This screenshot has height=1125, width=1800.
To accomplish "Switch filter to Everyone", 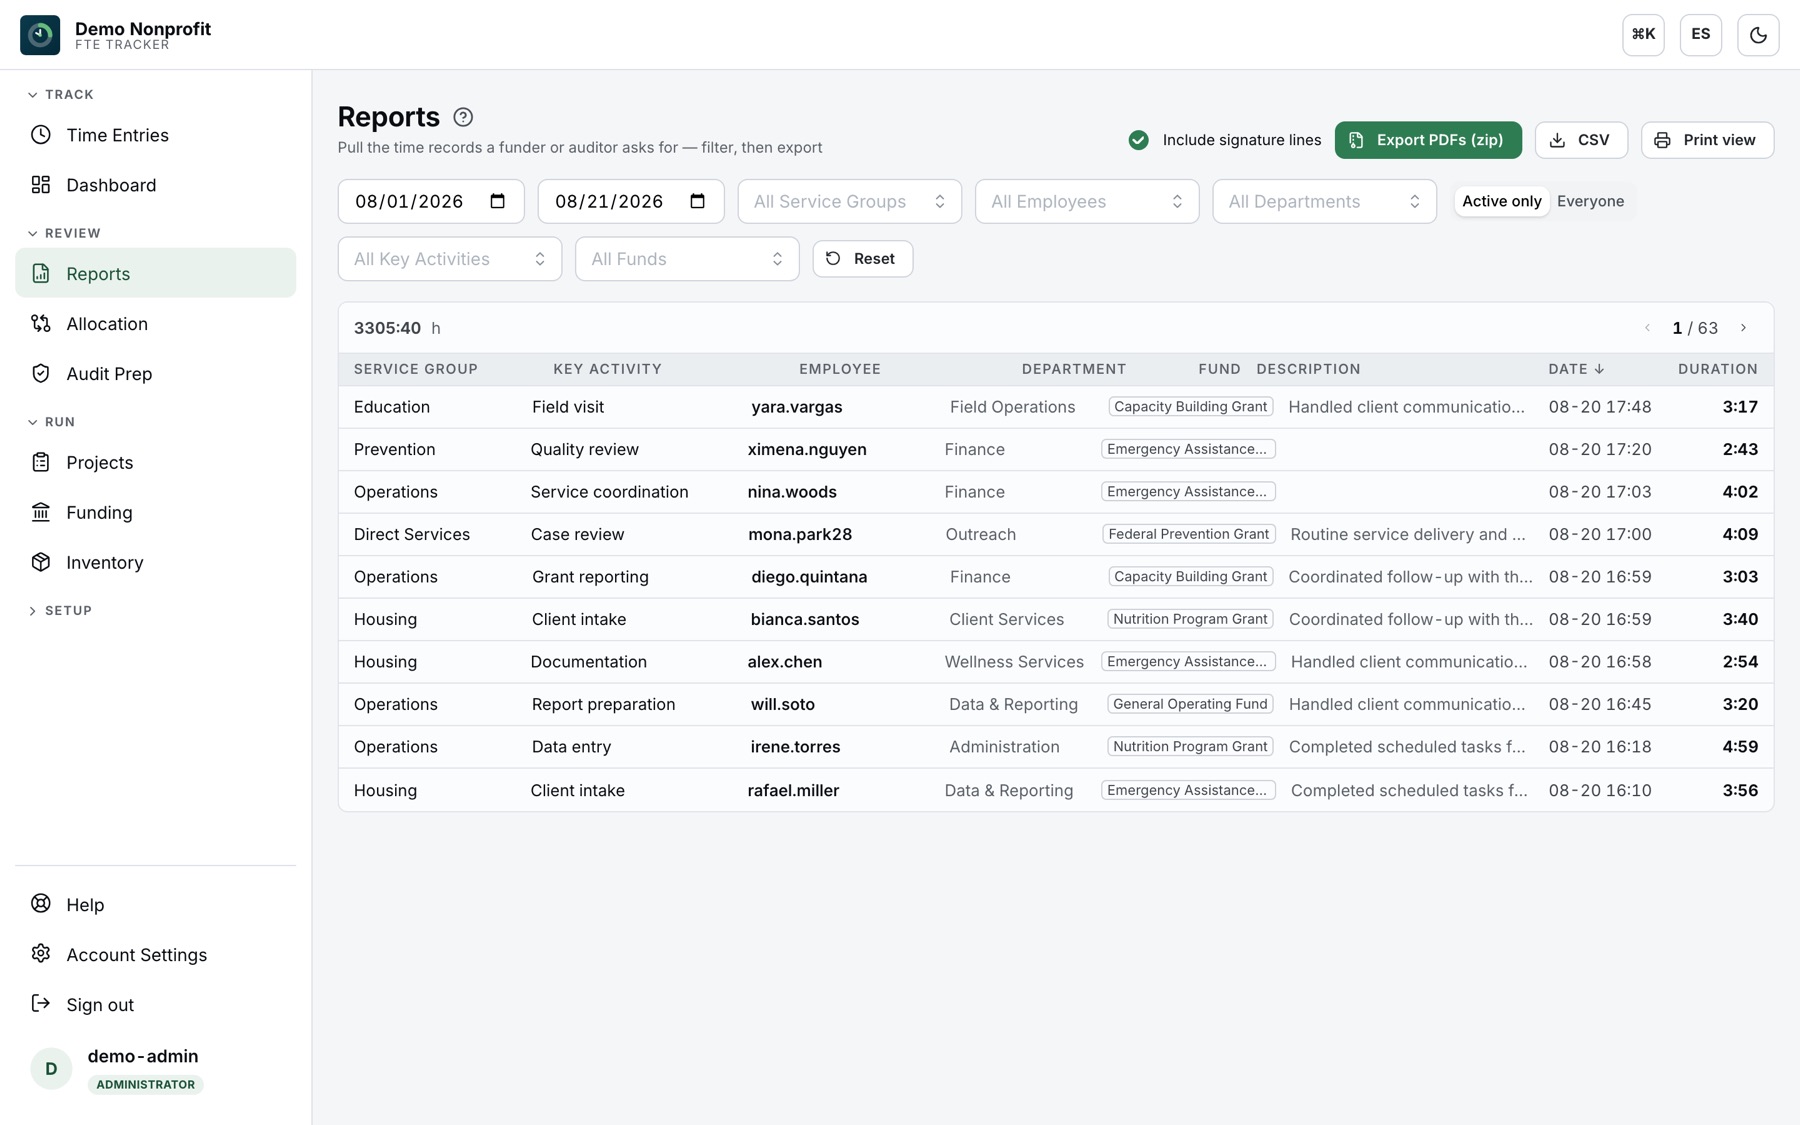I will (x=1590, y=201).
